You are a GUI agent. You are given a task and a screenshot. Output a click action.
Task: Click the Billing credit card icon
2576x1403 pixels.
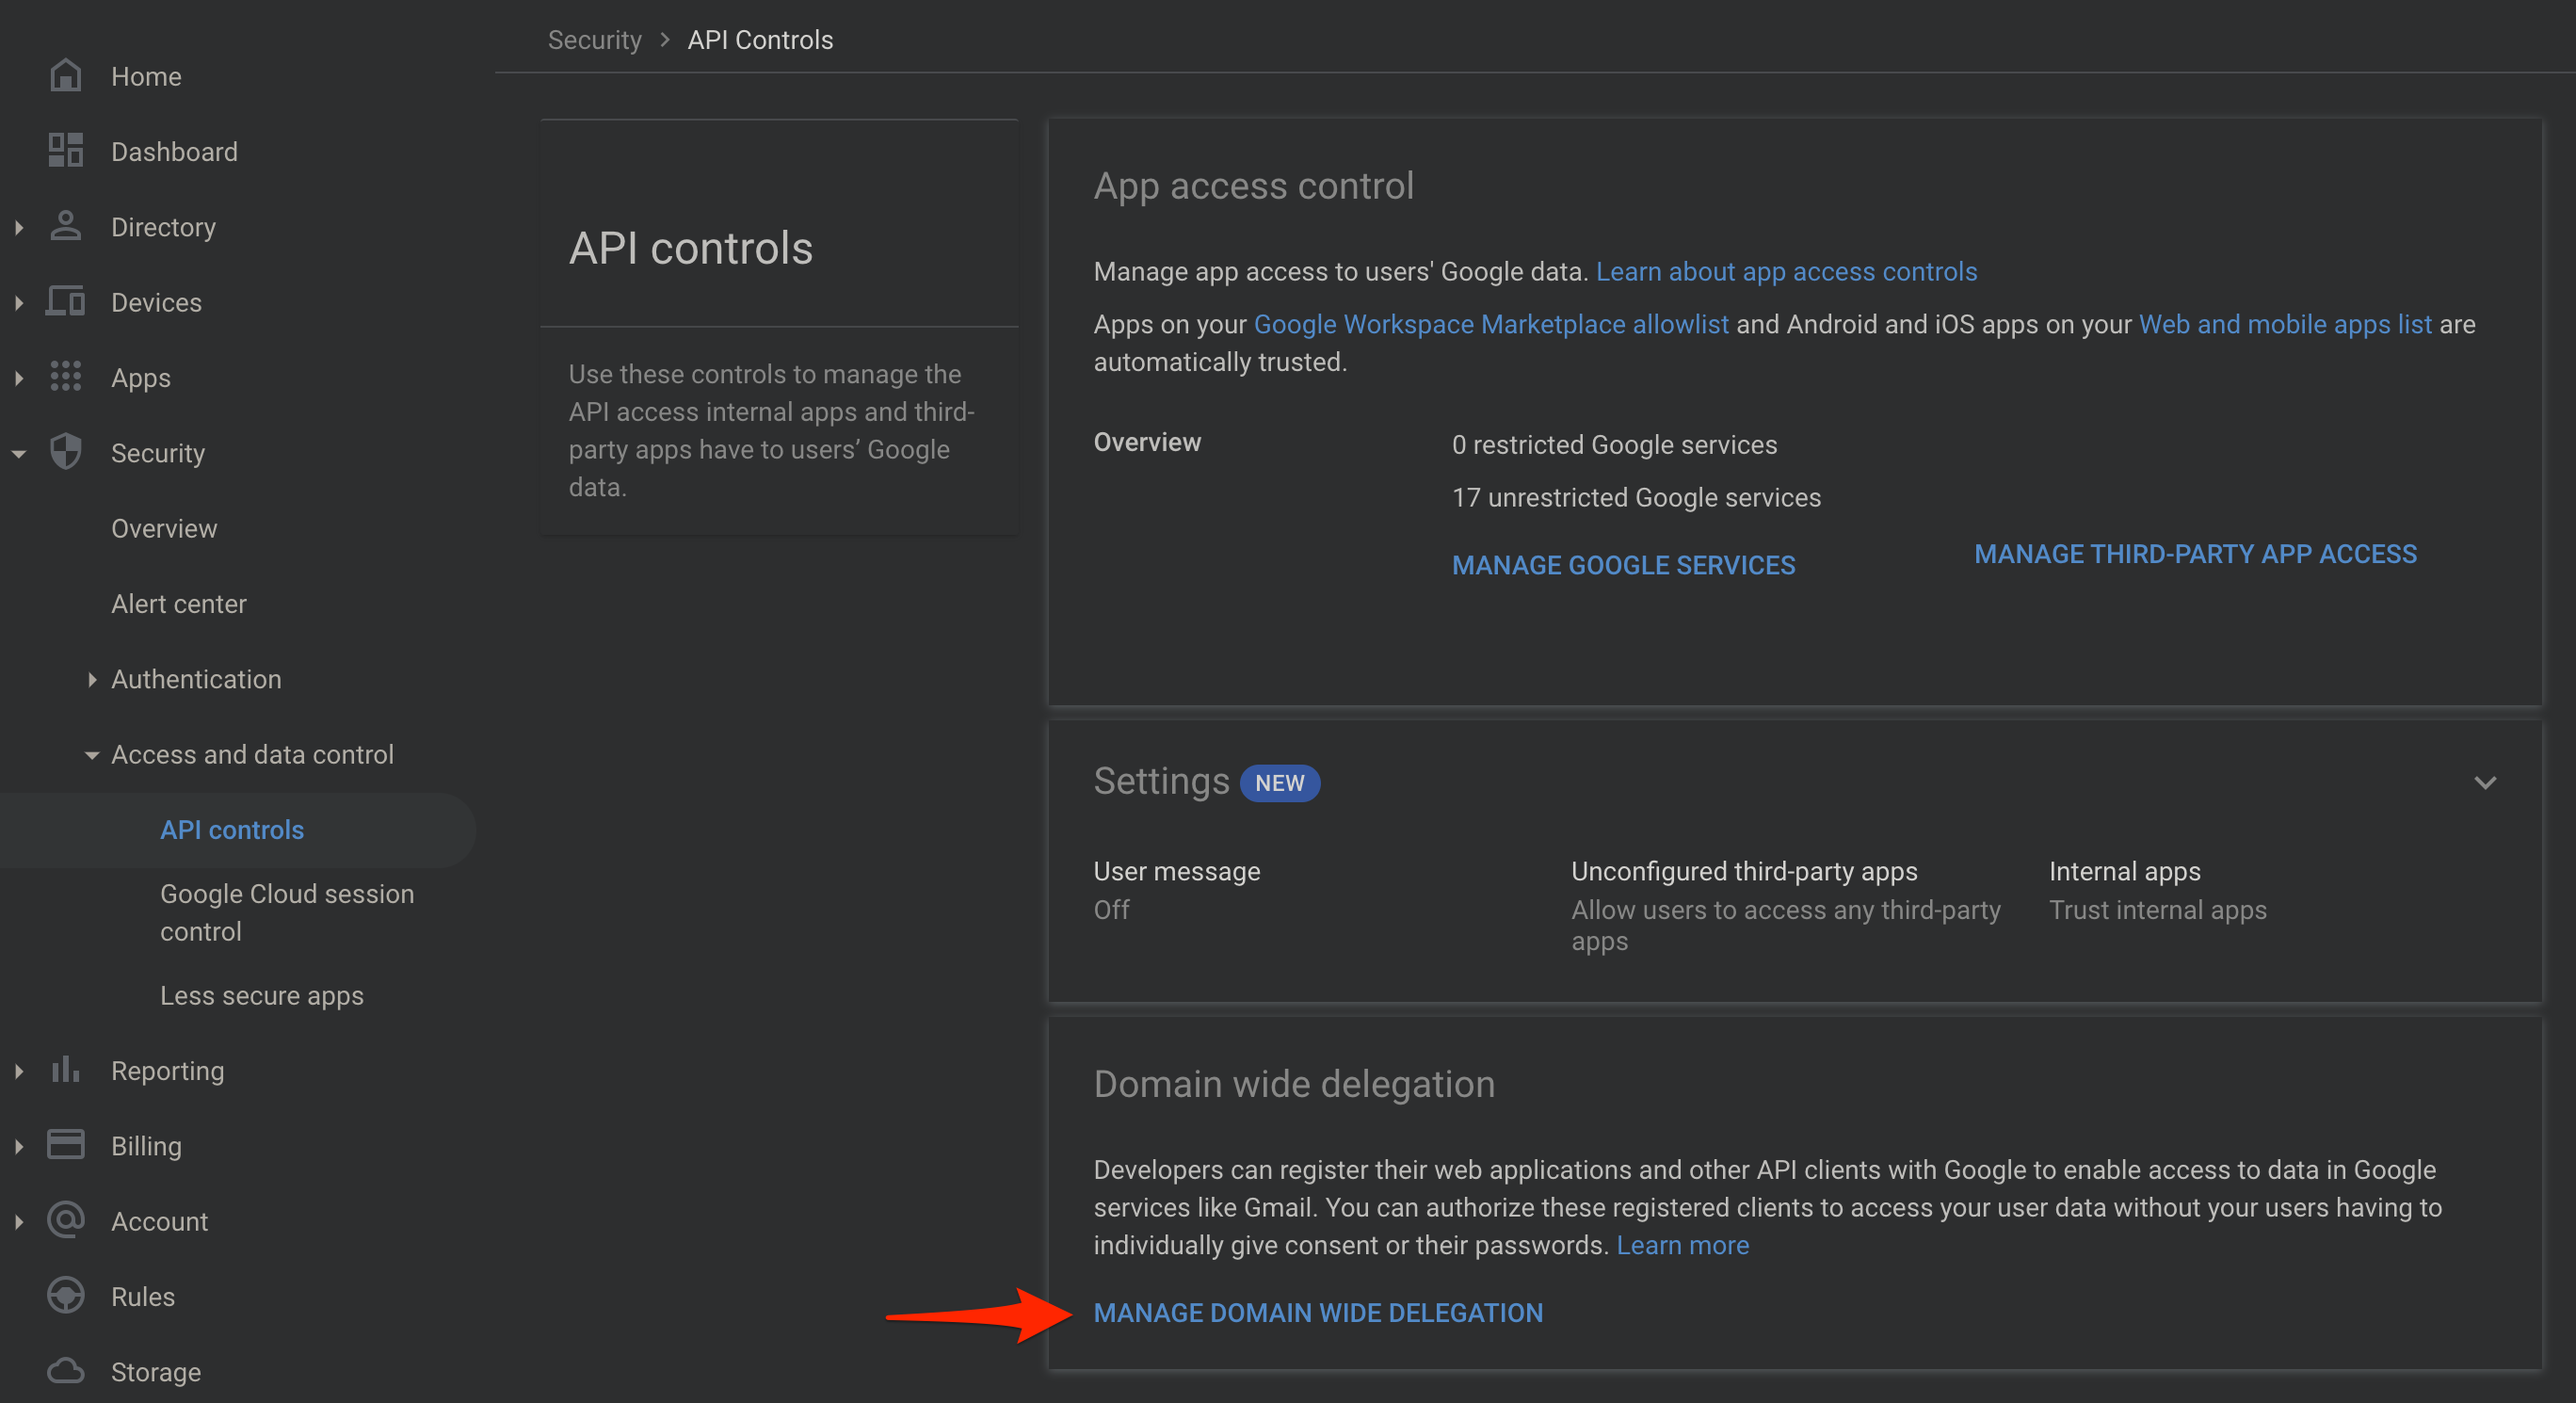(x=66, y=1145)
